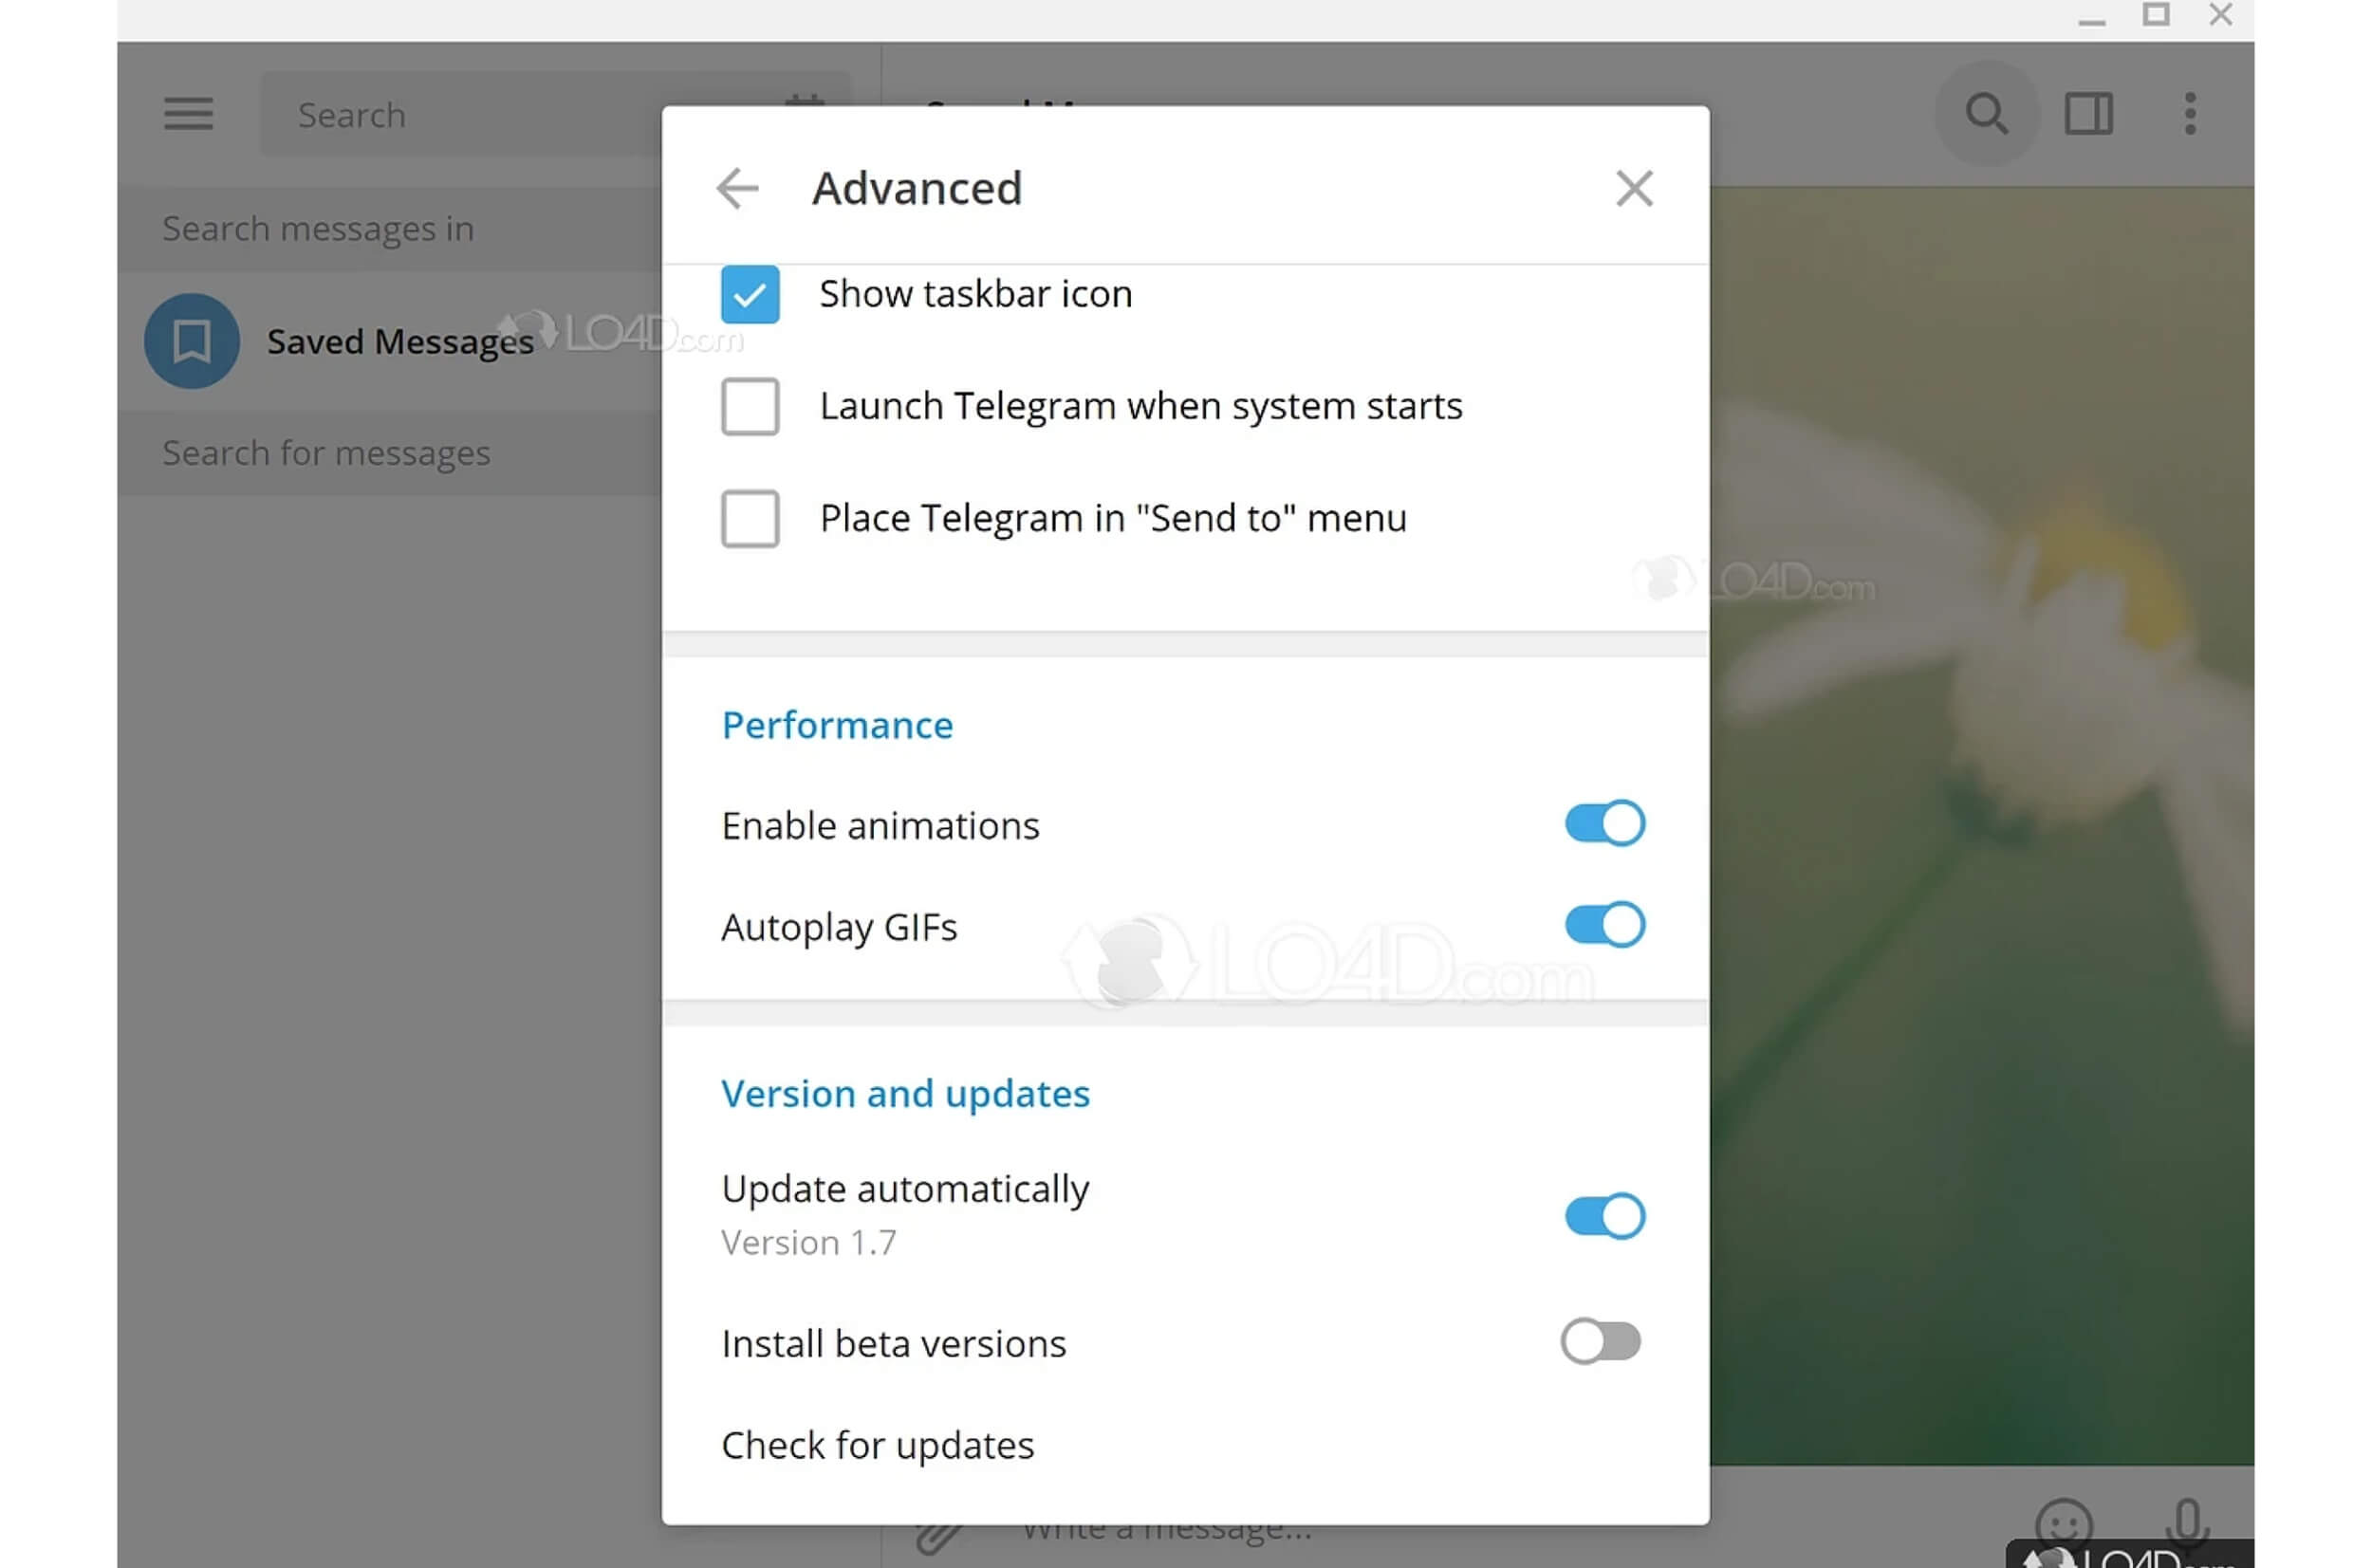Click the Search messages in label

point(318,229)
